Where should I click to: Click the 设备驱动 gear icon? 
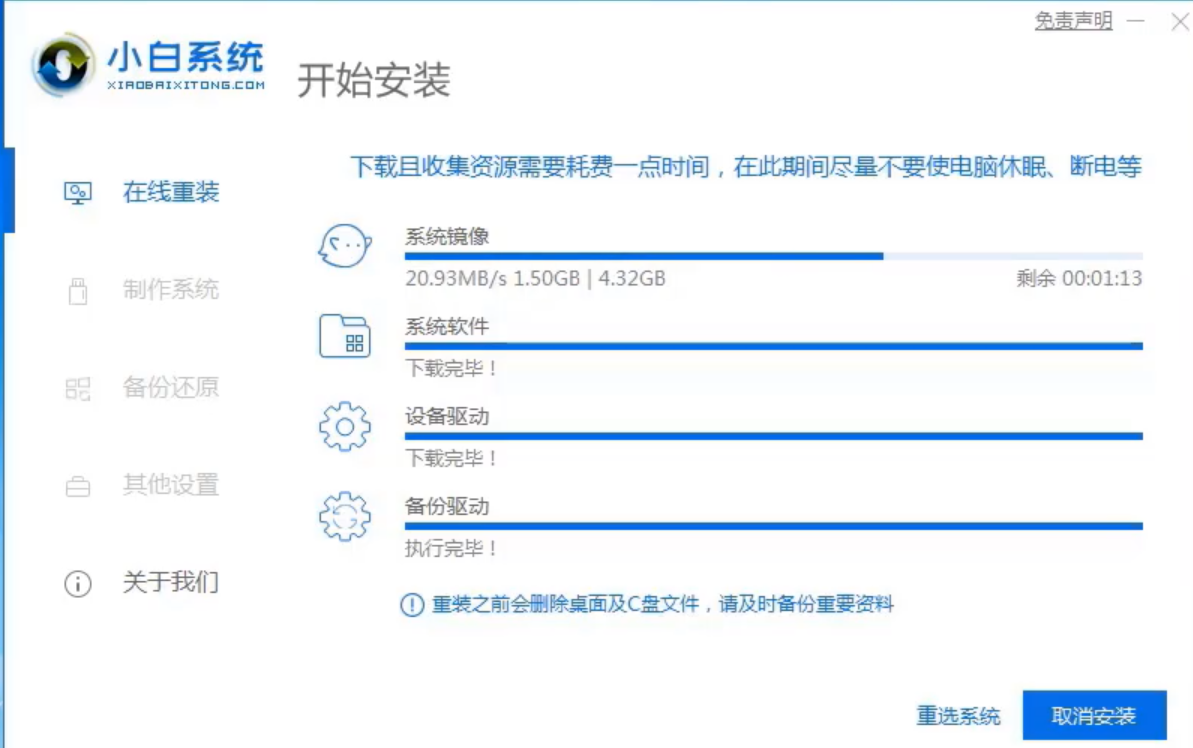pyautogui.click(x=344, y=427)
